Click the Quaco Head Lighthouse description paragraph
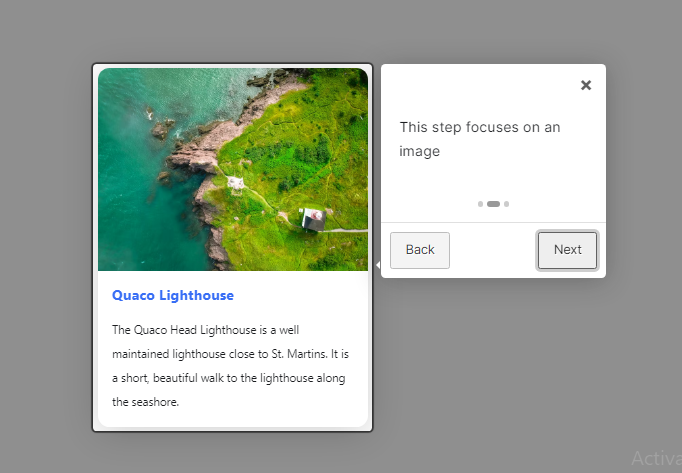Image resolution: width=682 pixels, height=473 pixels. click(x=231, y=366)
